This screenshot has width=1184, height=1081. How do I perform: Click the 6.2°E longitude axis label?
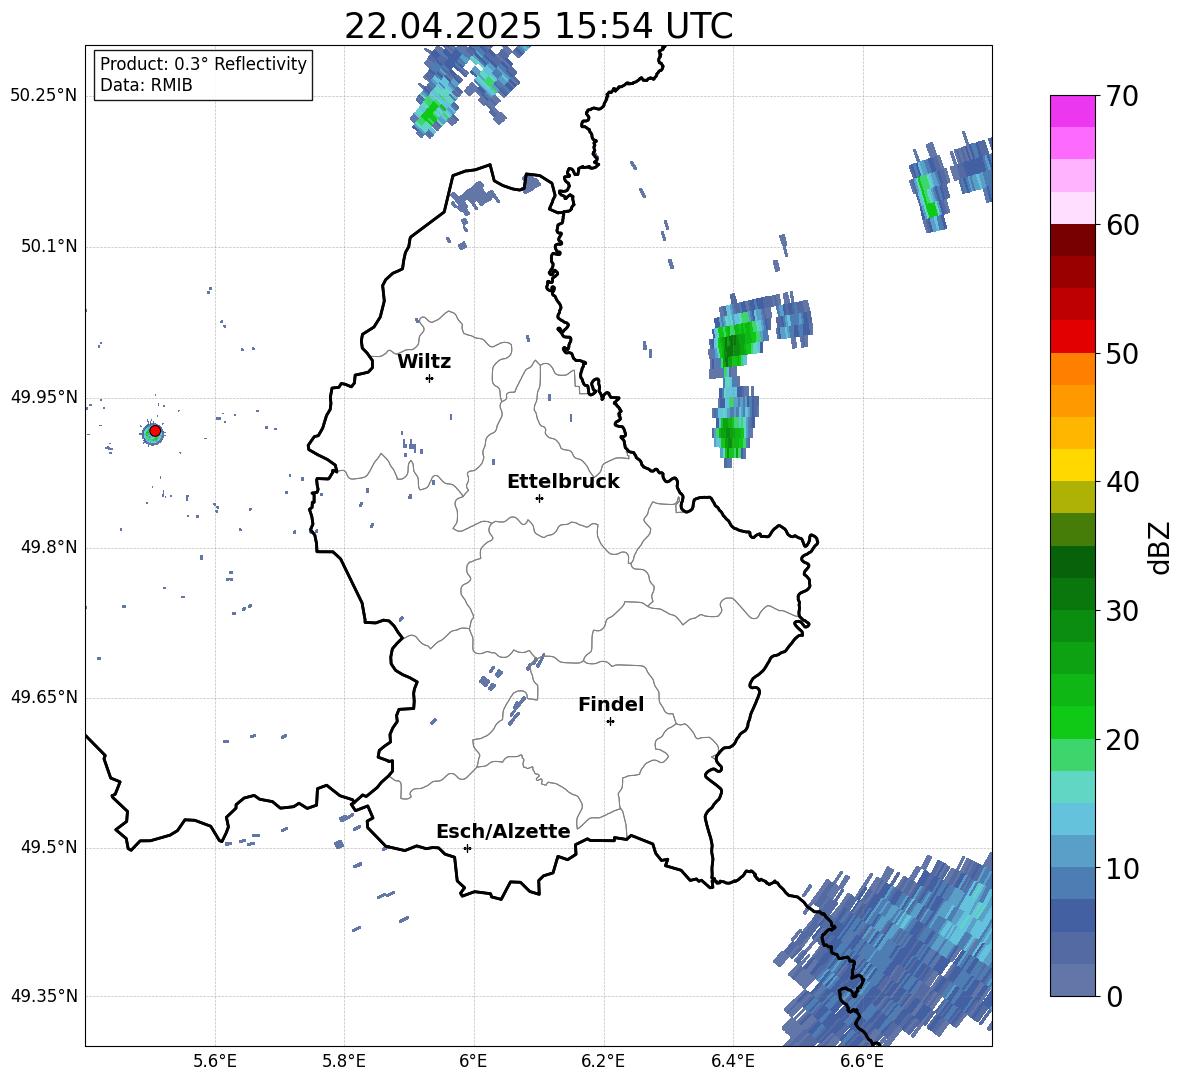click(x=603, y=1062)
